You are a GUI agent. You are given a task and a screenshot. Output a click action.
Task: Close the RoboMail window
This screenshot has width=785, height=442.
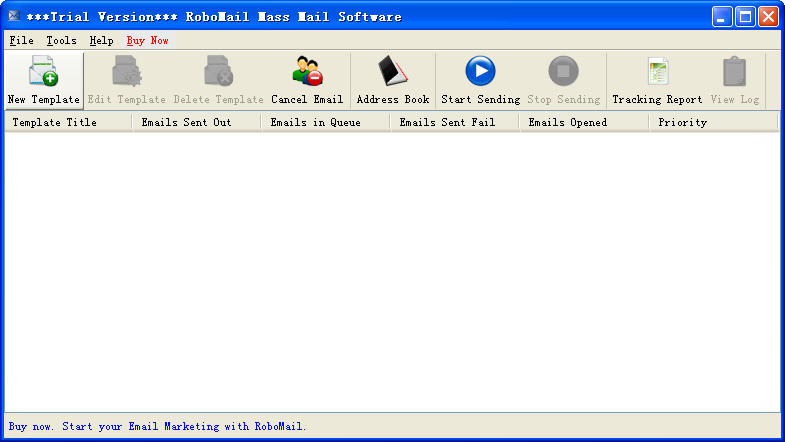click(x=768, y=17)
